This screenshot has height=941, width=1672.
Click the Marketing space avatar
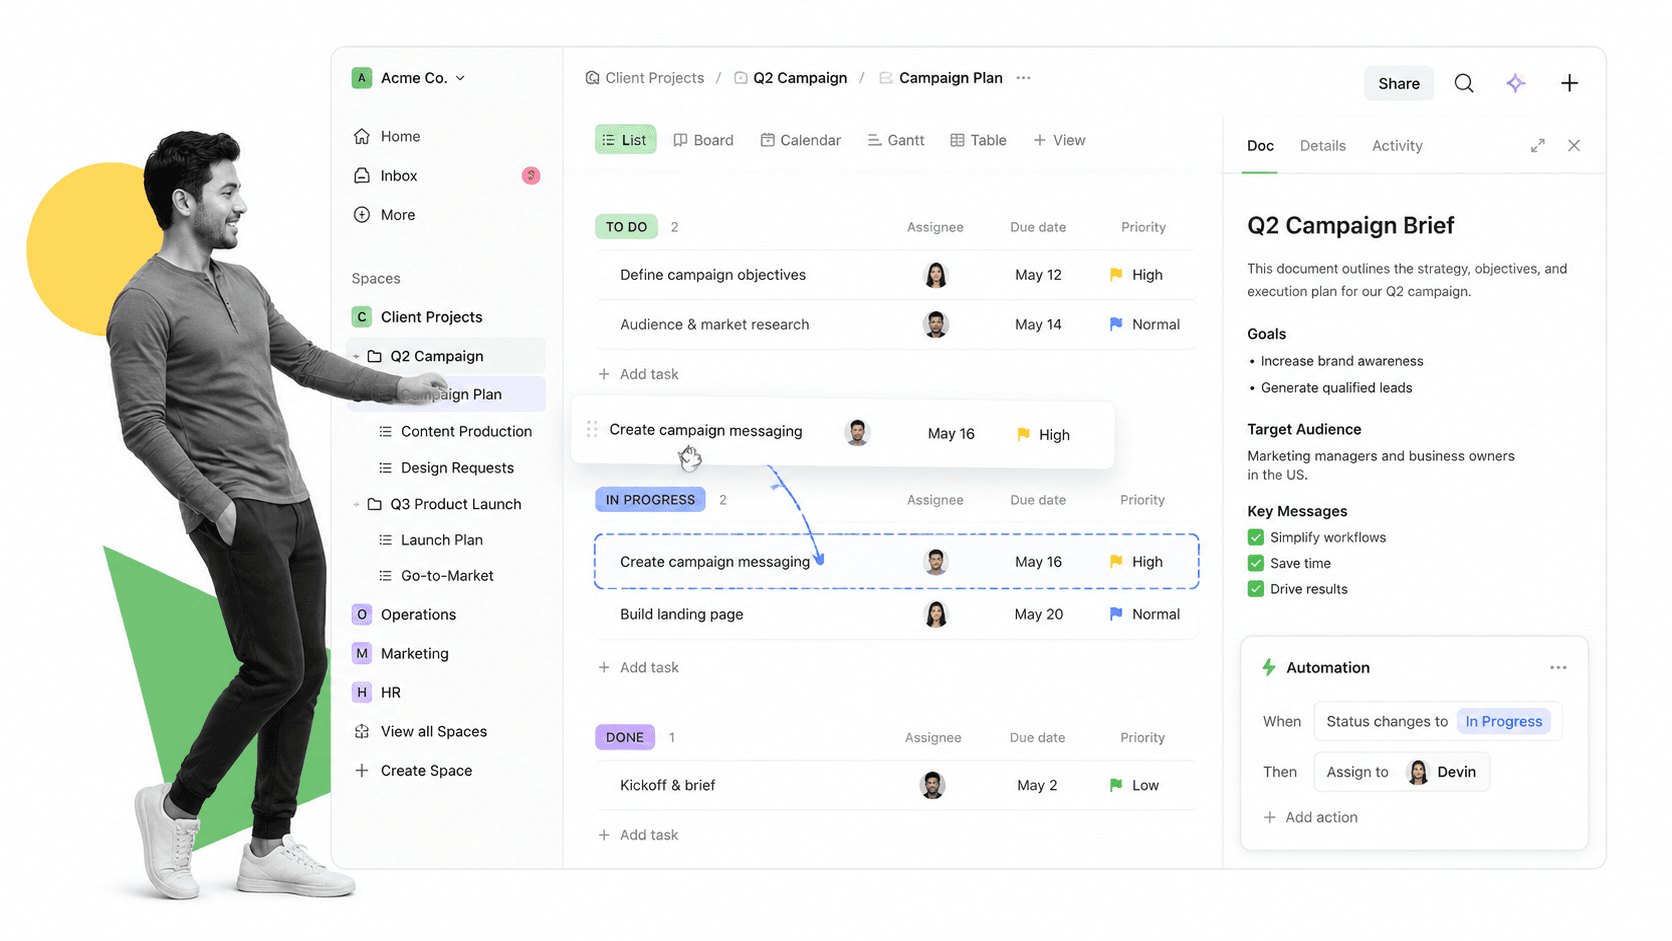pyautogui.click(x=362, y=653)
